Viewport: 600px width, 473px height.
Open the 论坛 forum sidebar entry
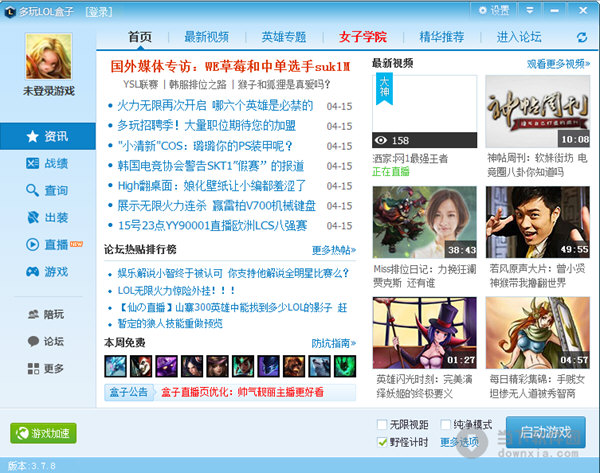(46, 341)
